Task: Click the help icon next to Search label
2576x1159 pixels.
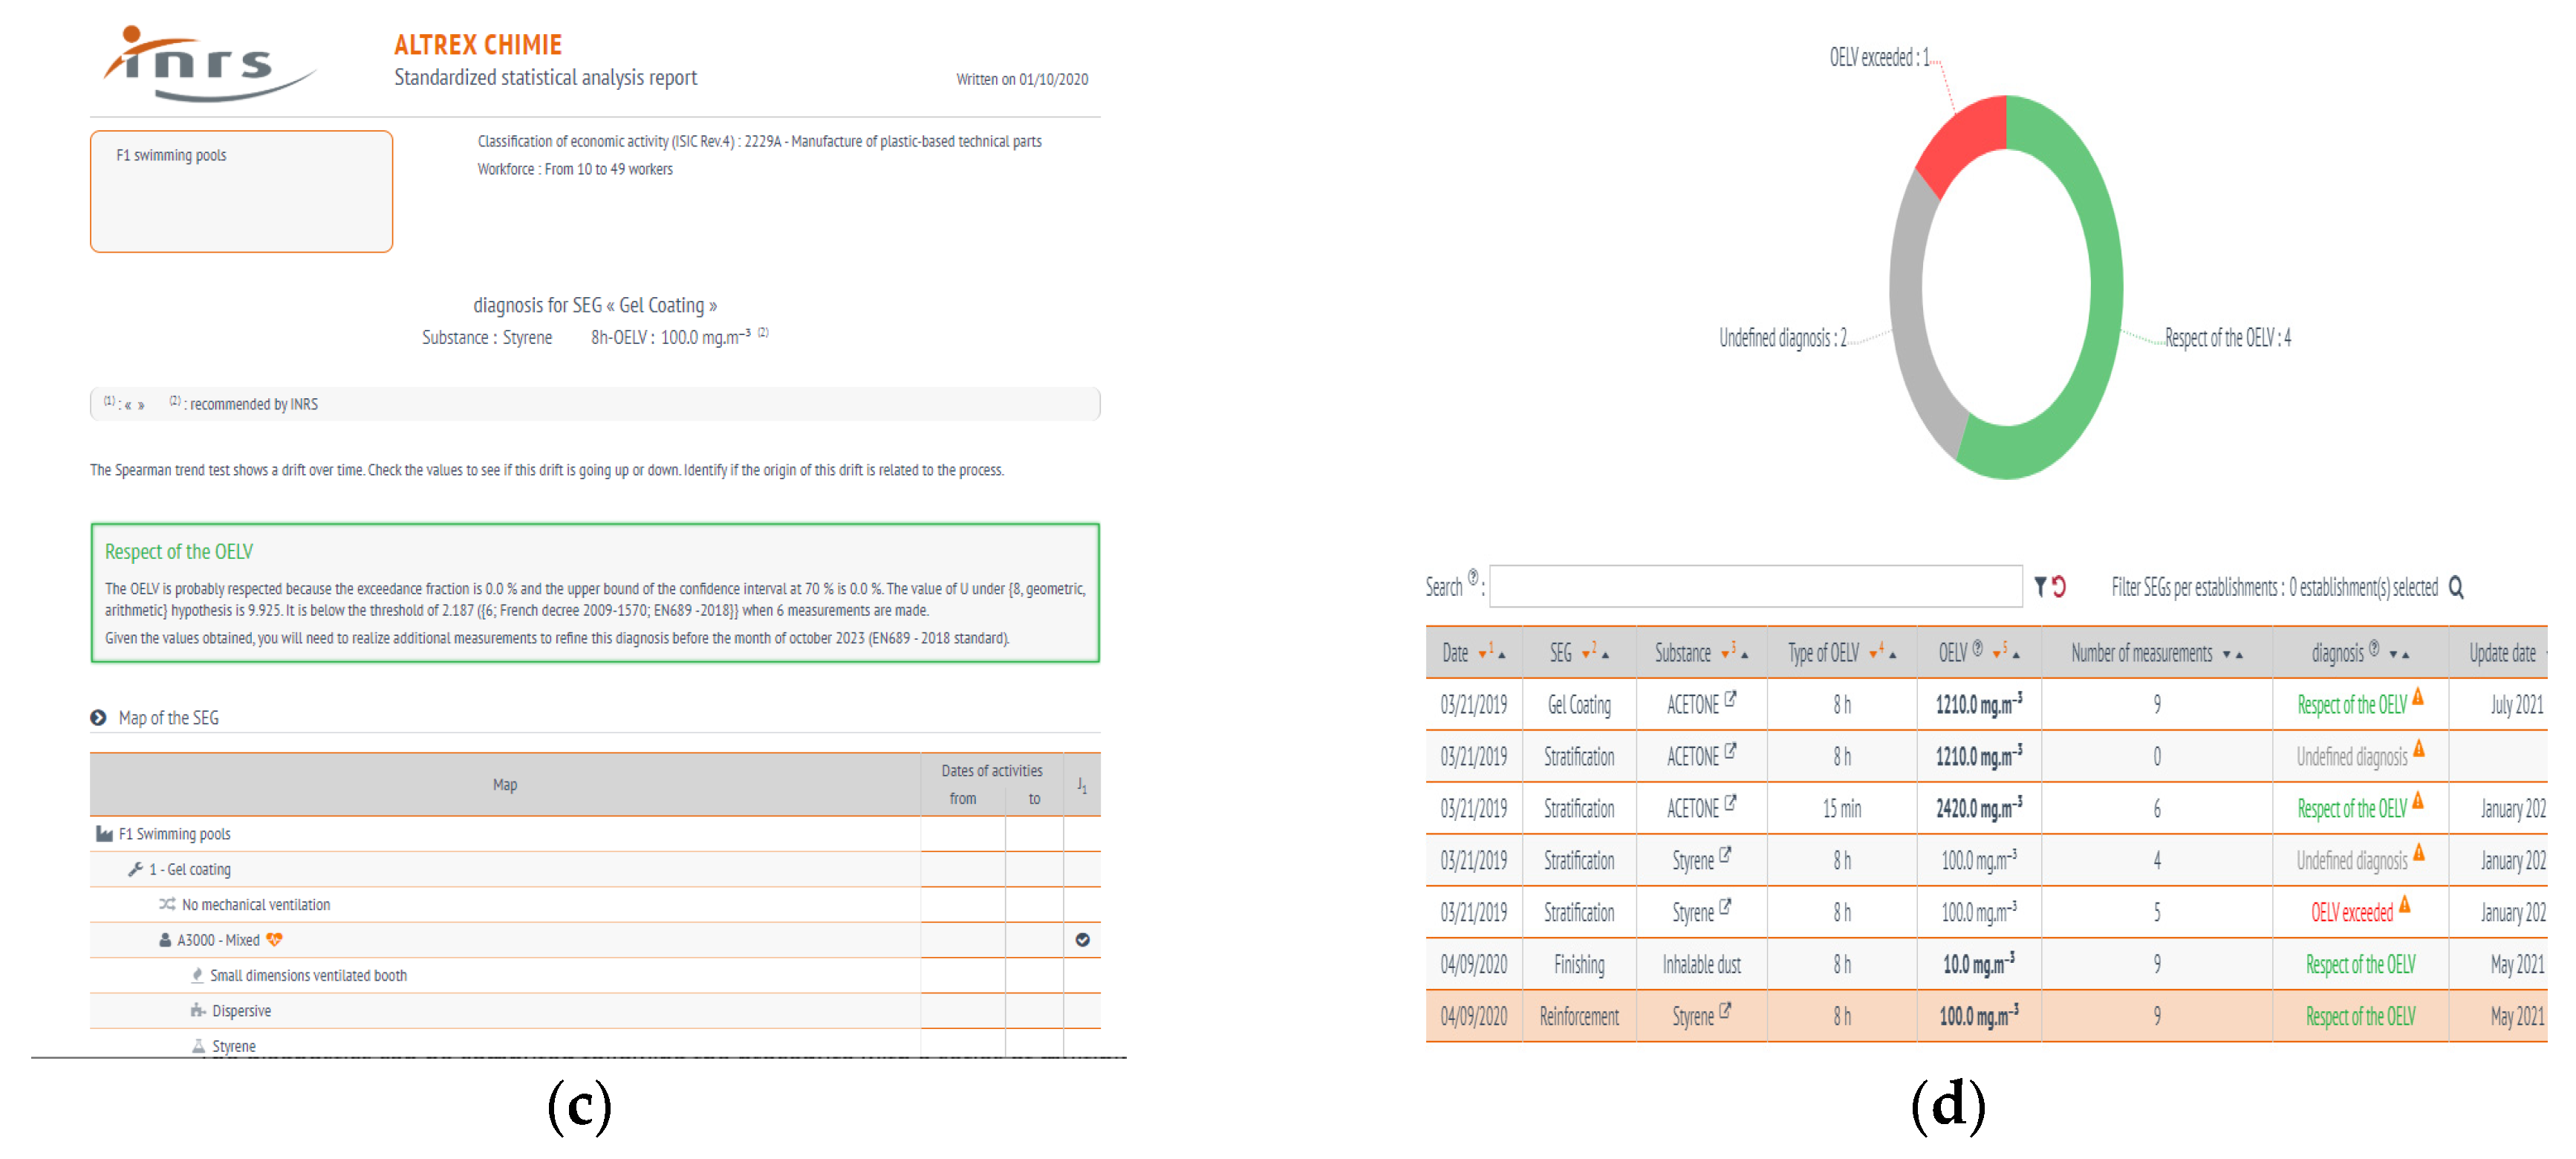Action: click(x=1472, y=577)
